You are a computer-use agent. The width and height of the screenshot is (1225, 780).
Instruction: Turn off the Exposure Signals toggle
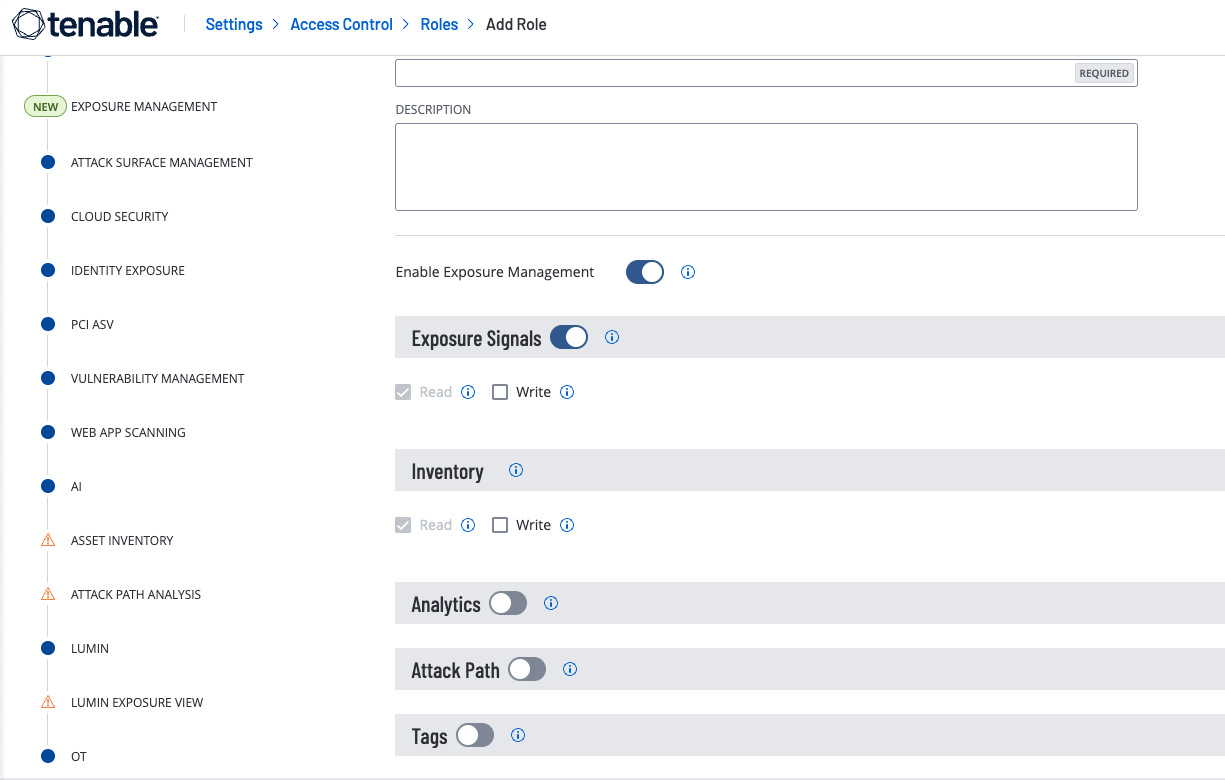[569, 338]
